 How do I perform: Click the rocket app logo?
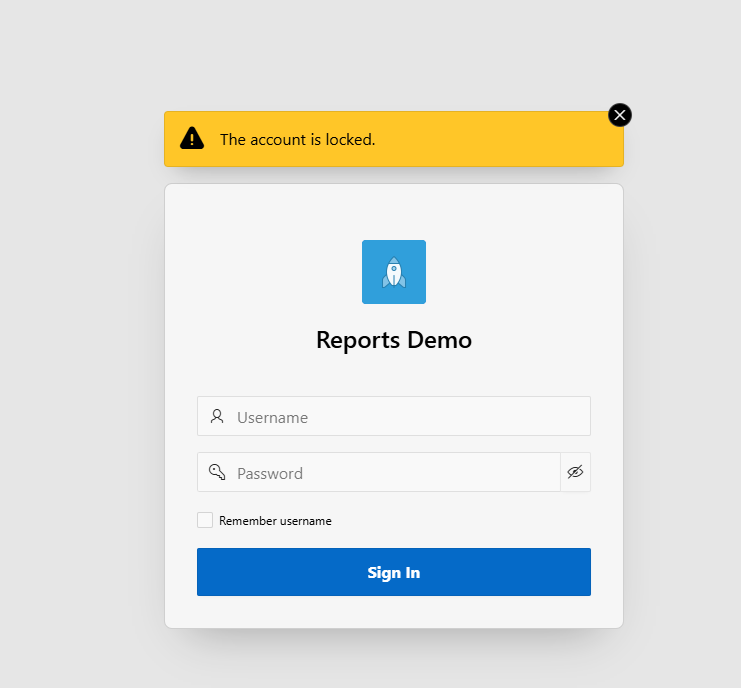(394, 272)
